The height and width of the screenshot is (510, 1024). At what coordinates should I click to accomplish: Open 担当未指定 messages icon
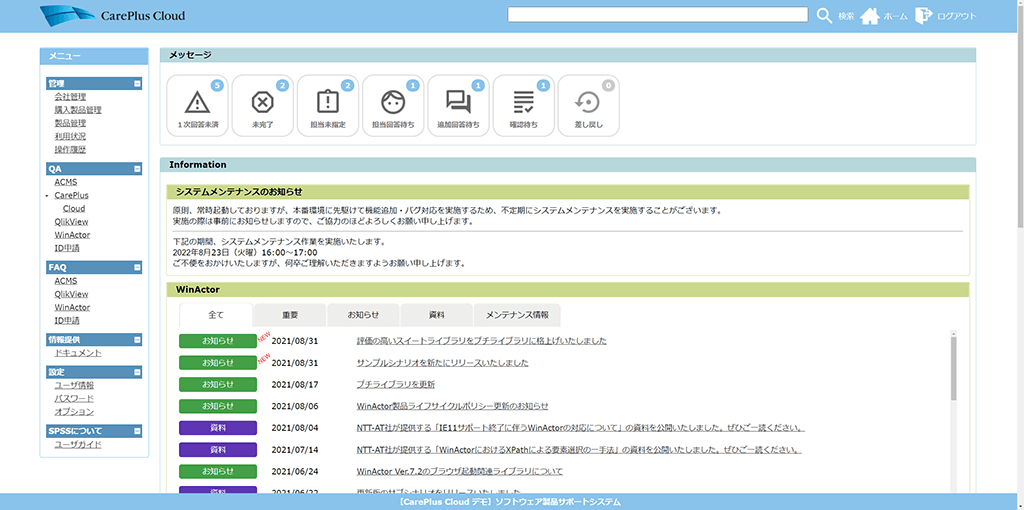pyautogui.click(x=328, y=106)
